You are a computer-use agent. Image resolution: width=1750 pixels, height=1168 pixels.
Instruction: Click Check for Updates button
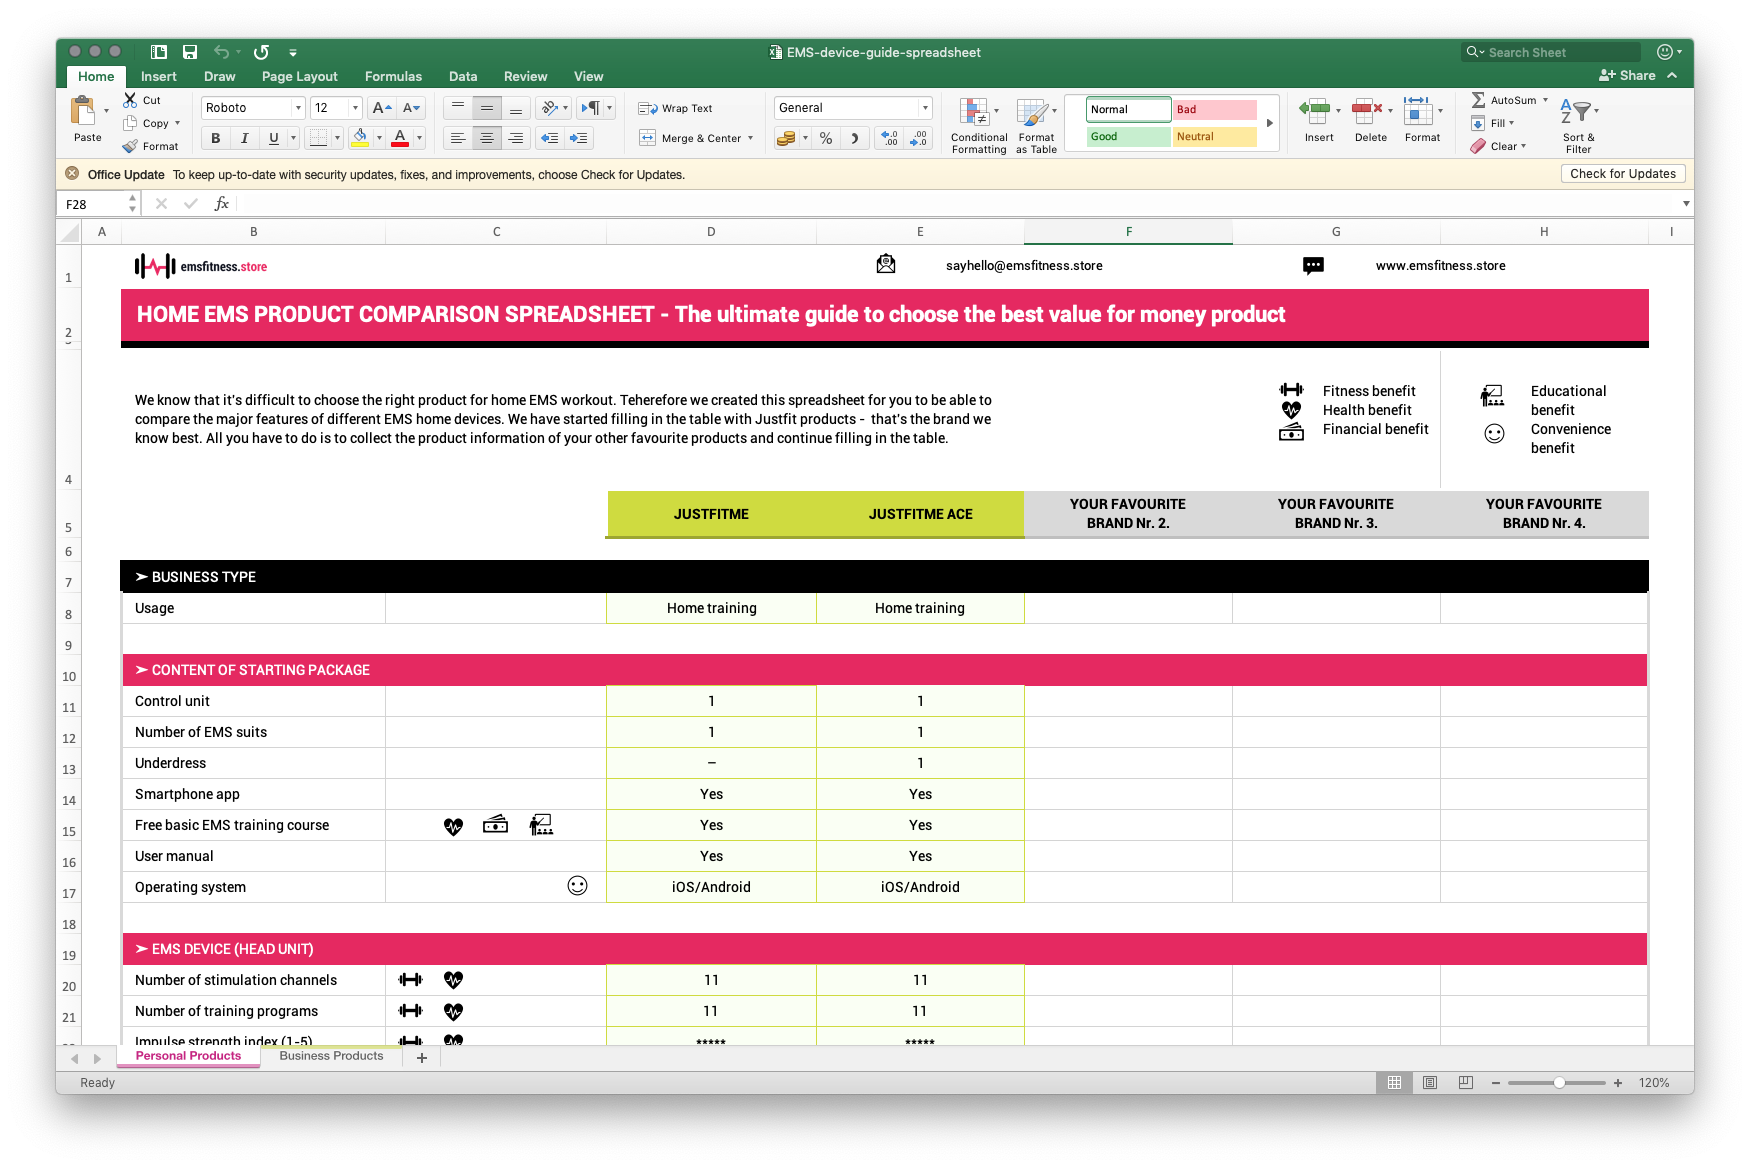(x=1622, y=174)
